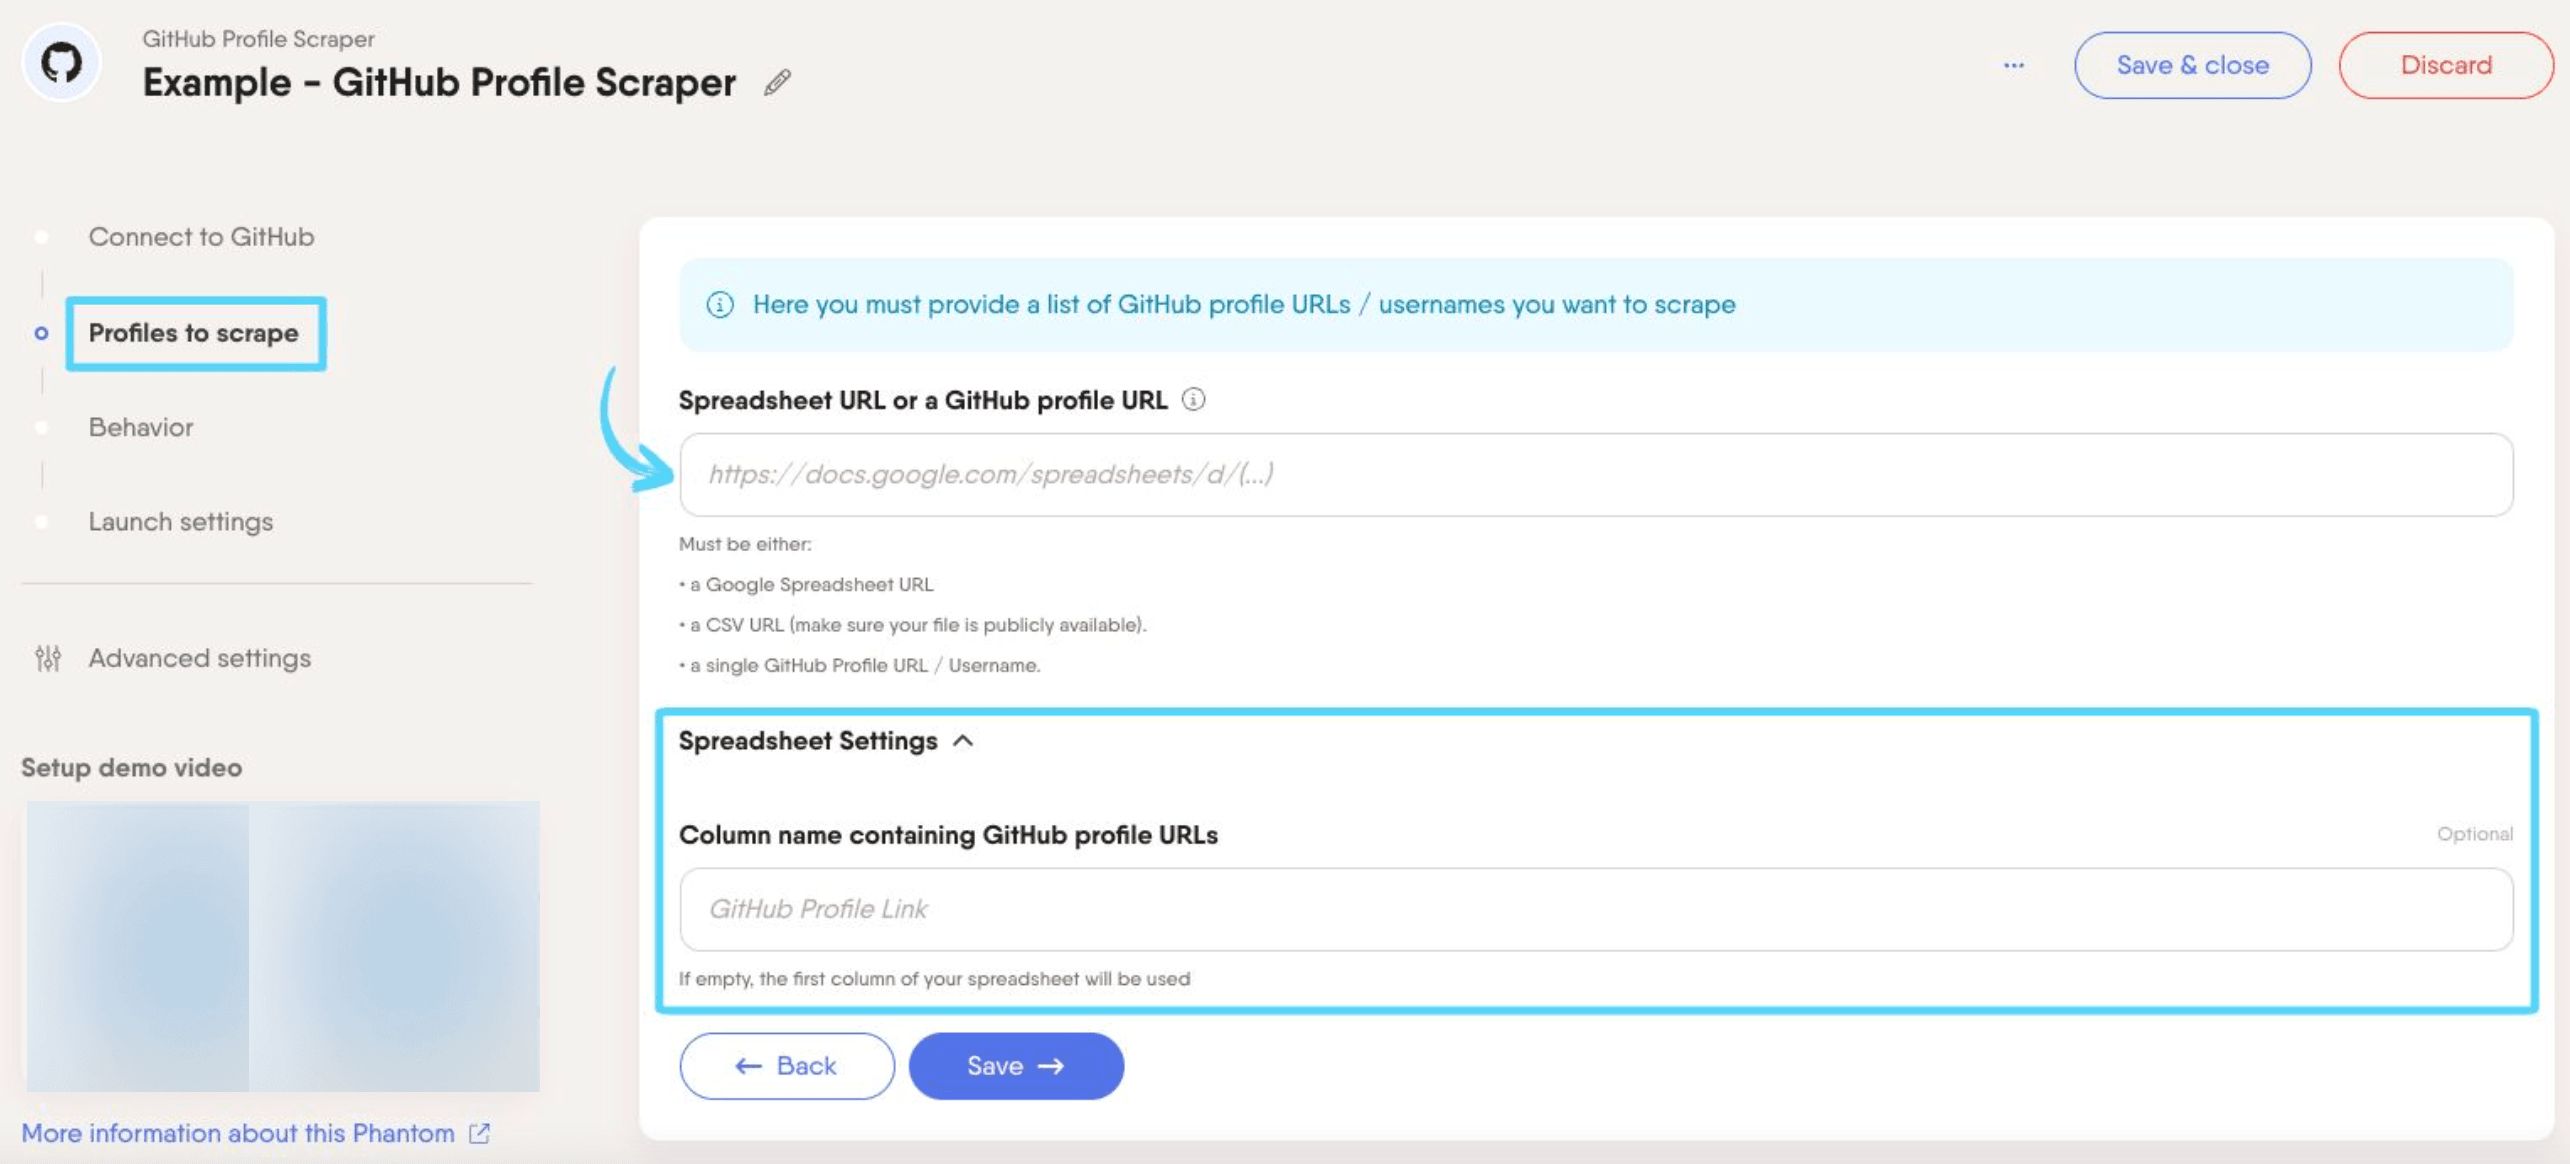Screen dimensions: 2570x1164
Task: Click 'If empty, the first column' helper text
Action: [x=935, y=979]
